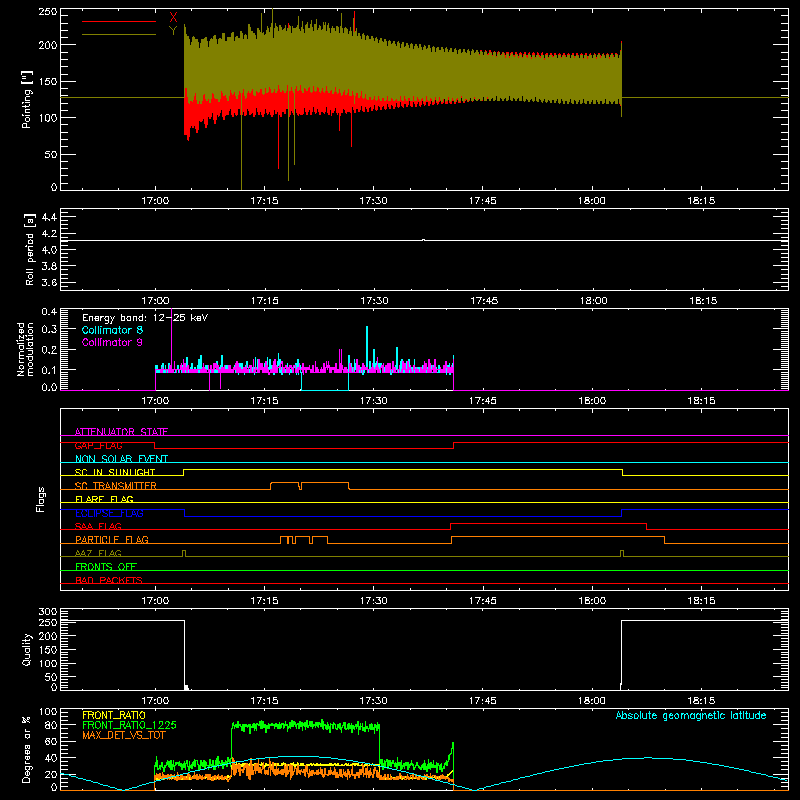This screenshot has height=800, width=800.
Task: Click 17:30 tick under the Pointing plot
Action: (373, 201)
